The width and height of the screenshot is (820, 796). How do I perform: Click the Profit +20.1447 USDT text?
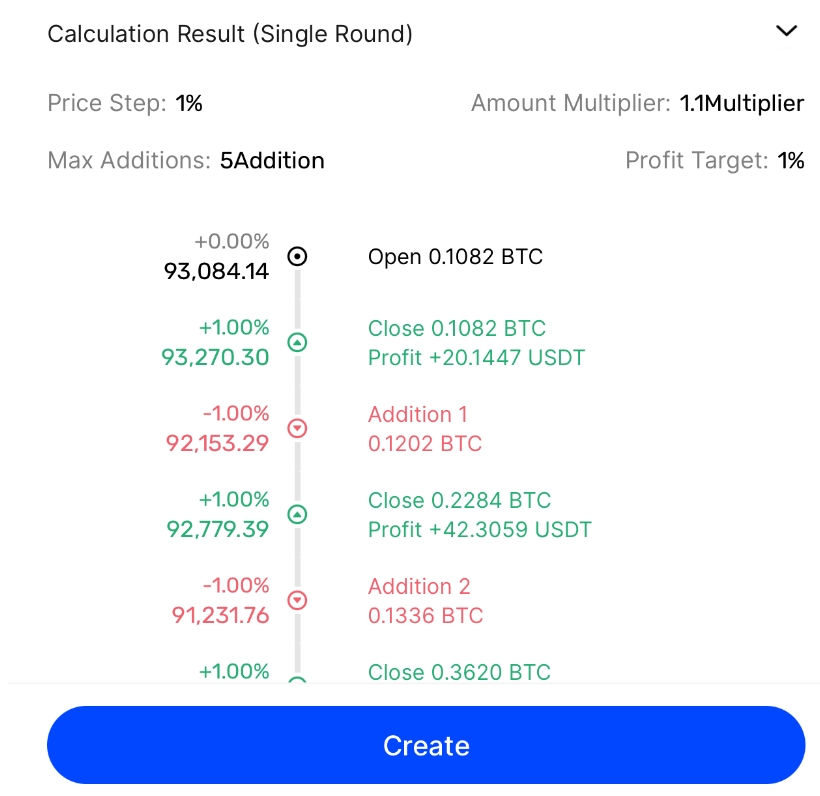coord(476,357)
